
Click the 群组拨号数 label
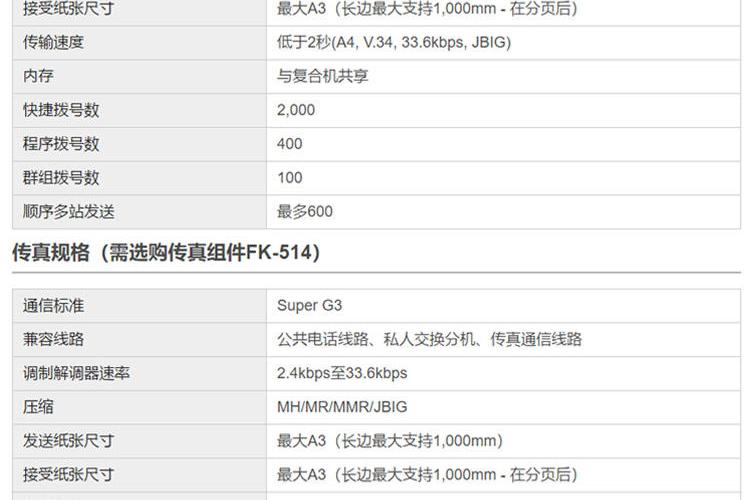pos(61,178)
